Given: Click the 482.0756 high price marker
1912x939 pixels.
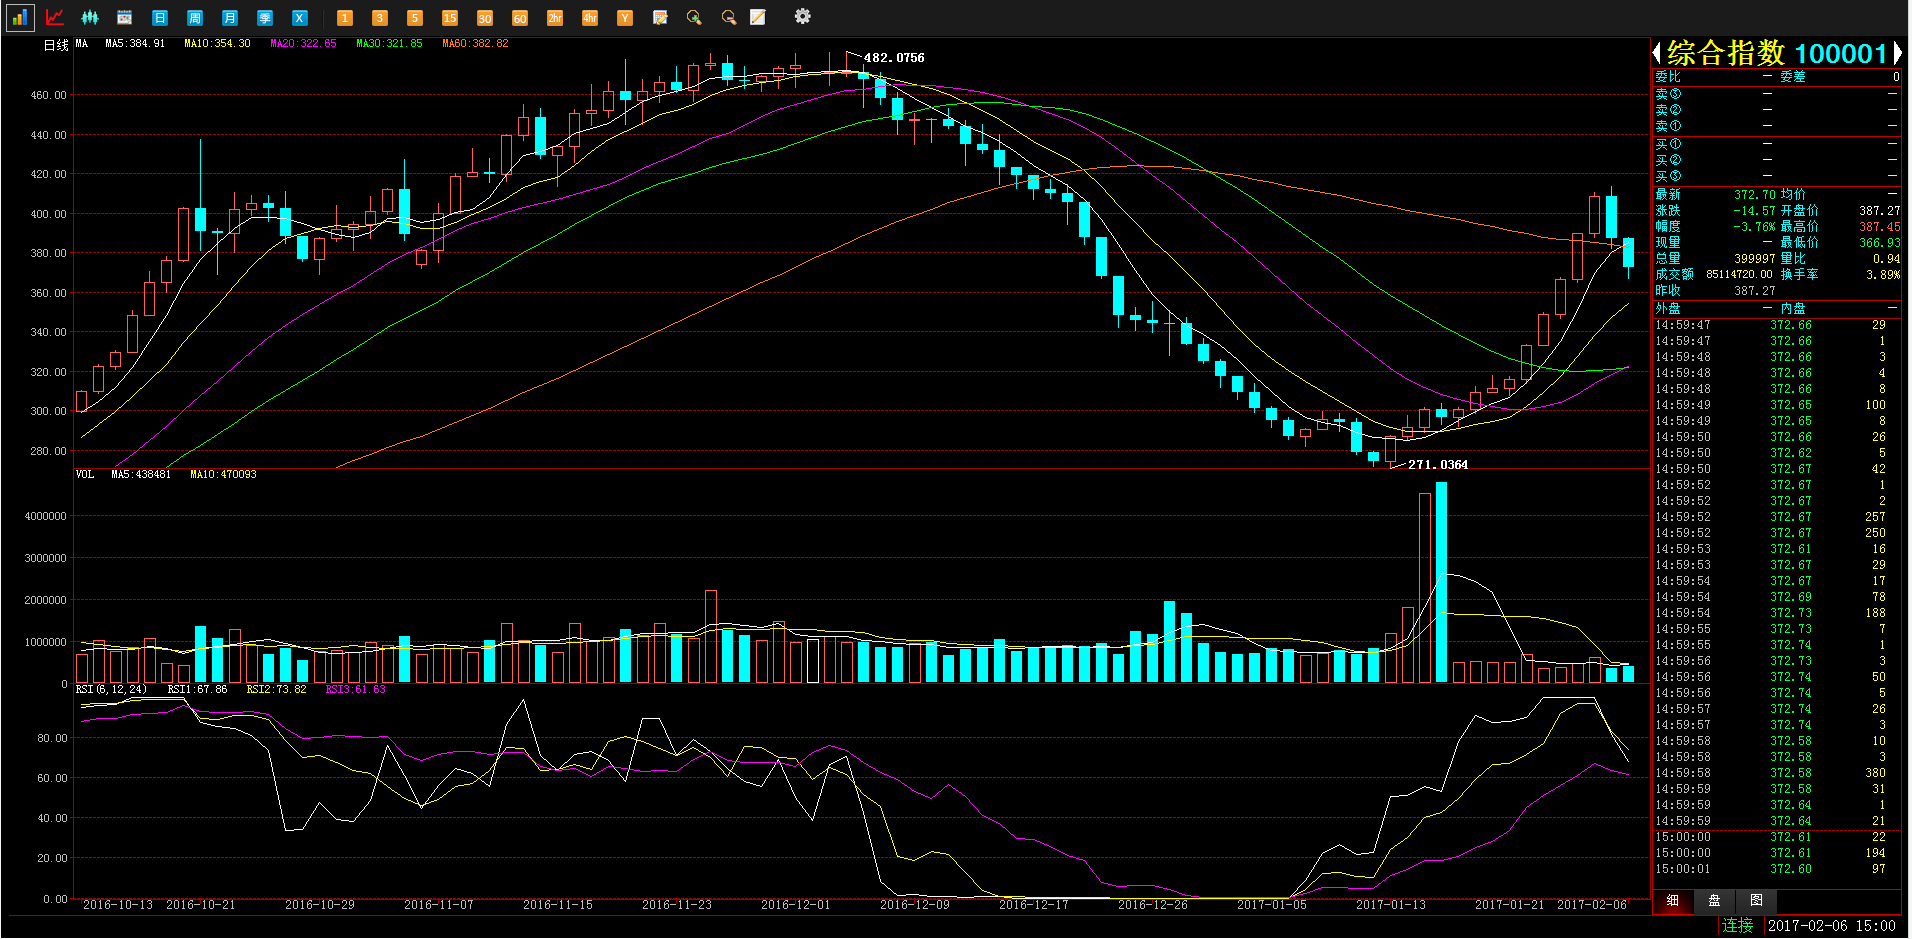Looking at the screenshot, I should (894, 58).
